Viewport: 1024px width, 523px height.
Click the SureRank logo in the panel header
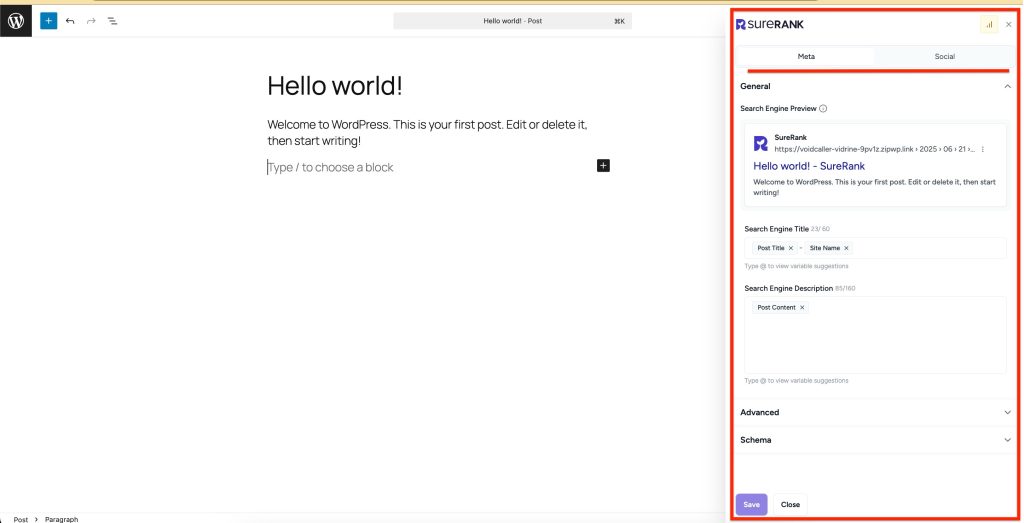pos(770,24)
